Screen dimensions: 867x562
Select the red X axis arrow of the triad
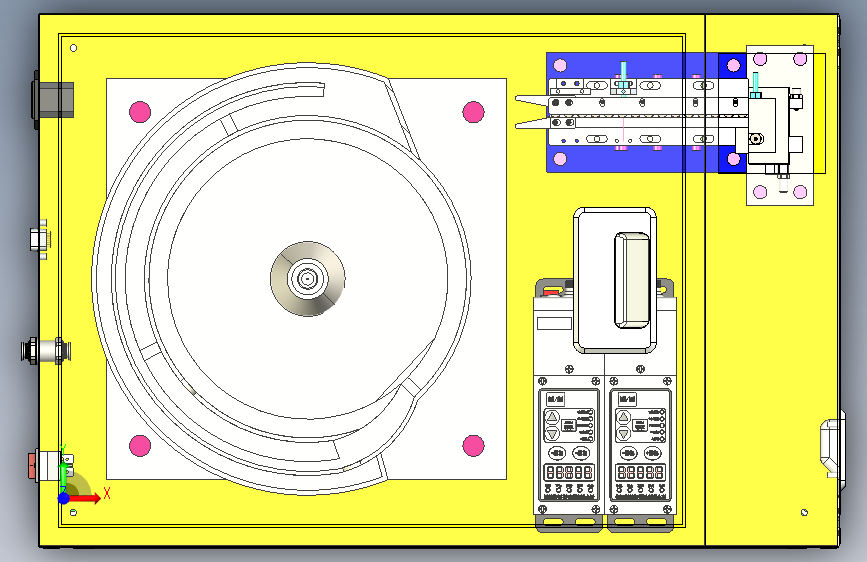click(84, 498)
